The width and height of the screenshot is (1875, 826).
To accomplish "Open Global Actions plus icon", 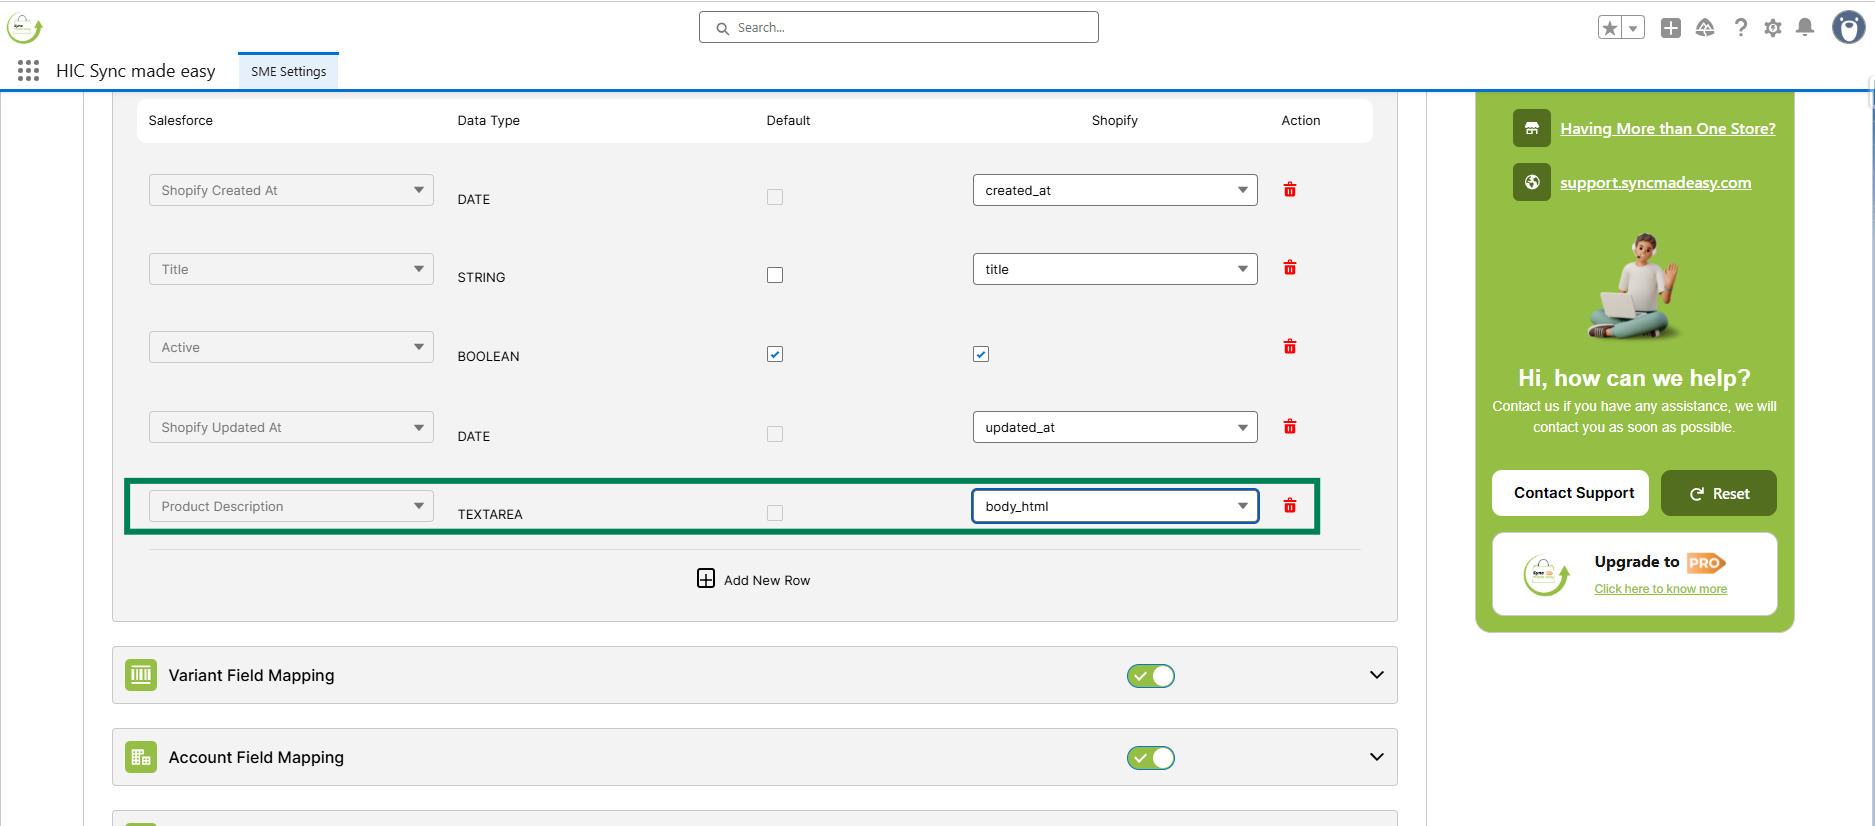I will 1670,28.
